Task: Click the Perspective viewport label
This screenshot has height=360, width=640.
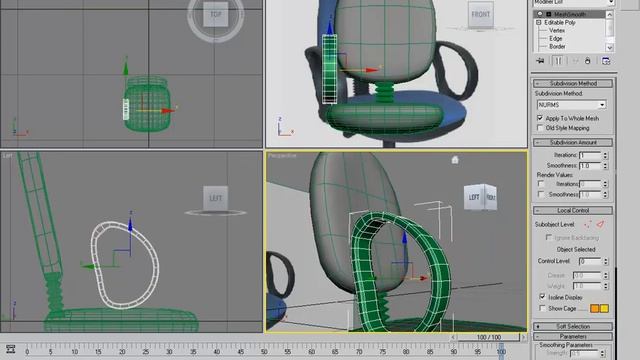Action: 282,156
